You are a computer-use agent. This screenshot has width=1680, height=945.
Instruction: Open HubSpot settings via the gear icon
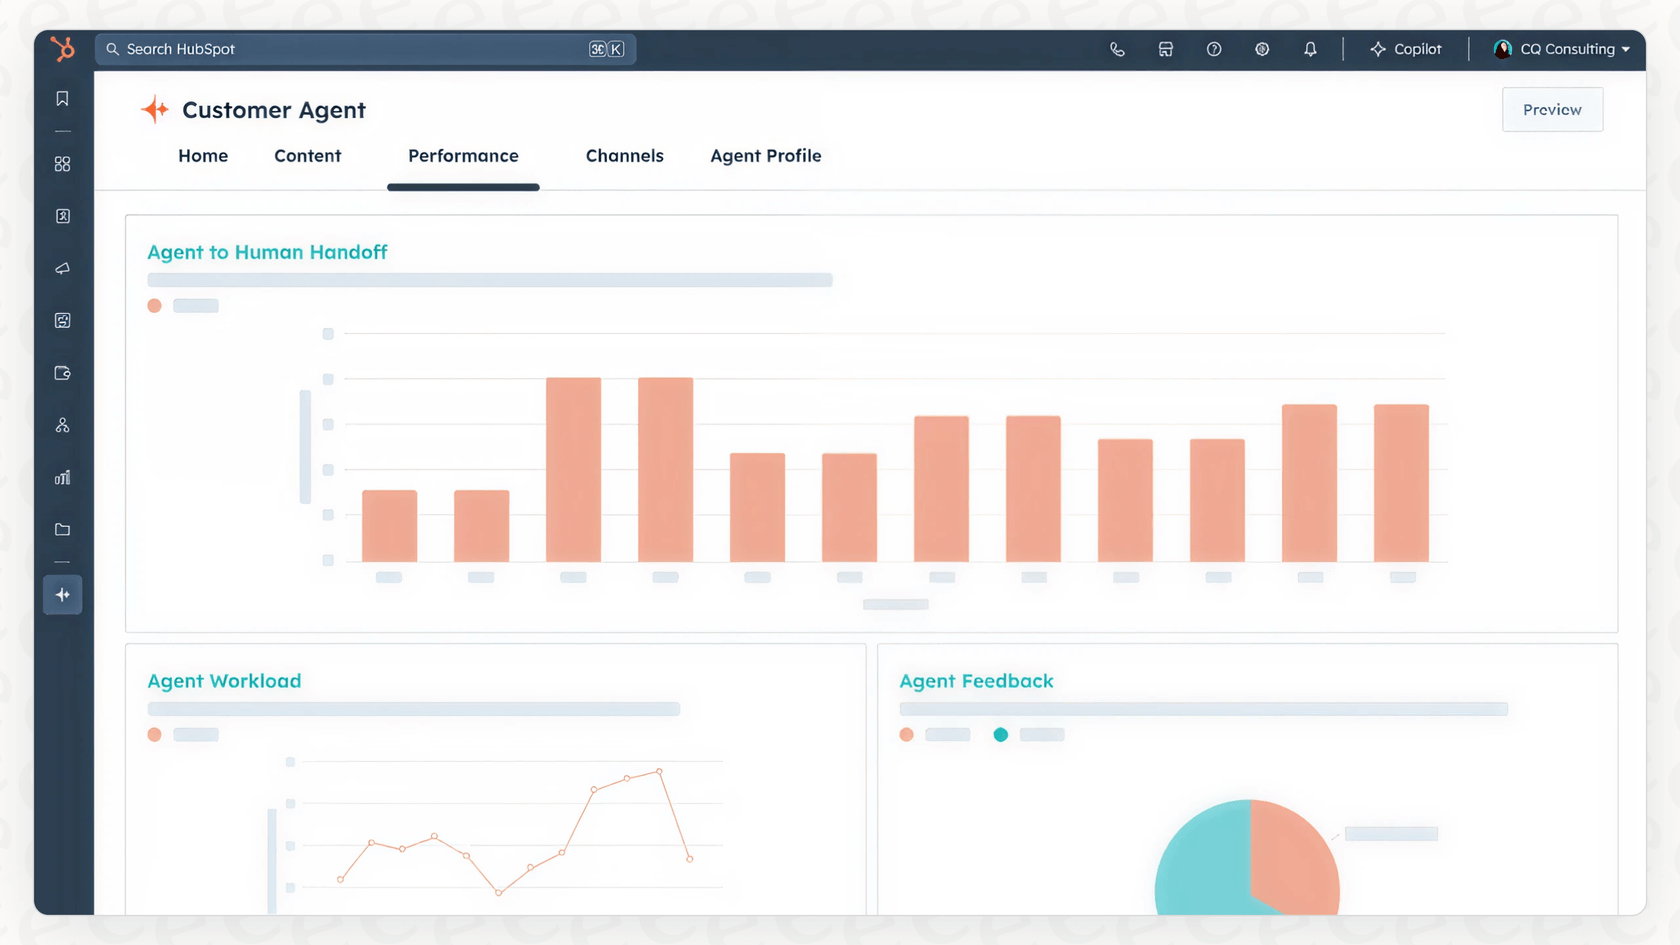click(1262, 49)
